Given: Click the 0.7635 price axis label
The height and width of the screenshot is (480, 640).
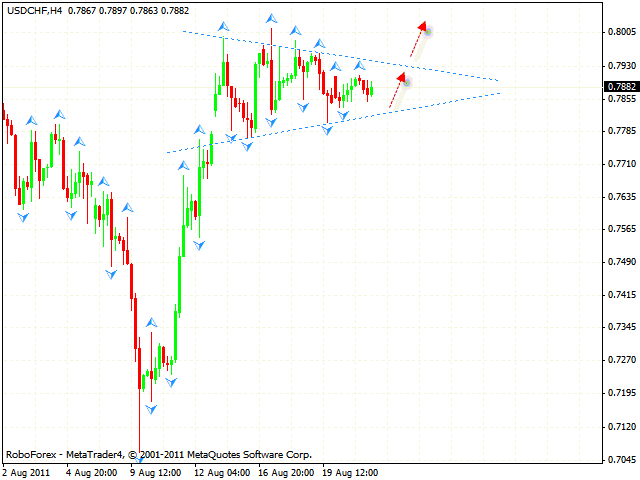Looking at the screenshot, I should coord(621,196).
